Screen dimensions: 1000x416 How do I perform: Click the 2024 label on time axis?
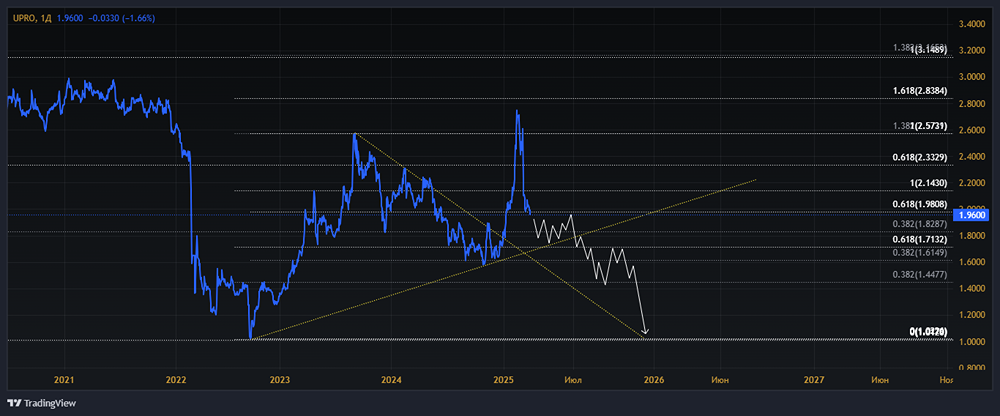pos(391,381)
